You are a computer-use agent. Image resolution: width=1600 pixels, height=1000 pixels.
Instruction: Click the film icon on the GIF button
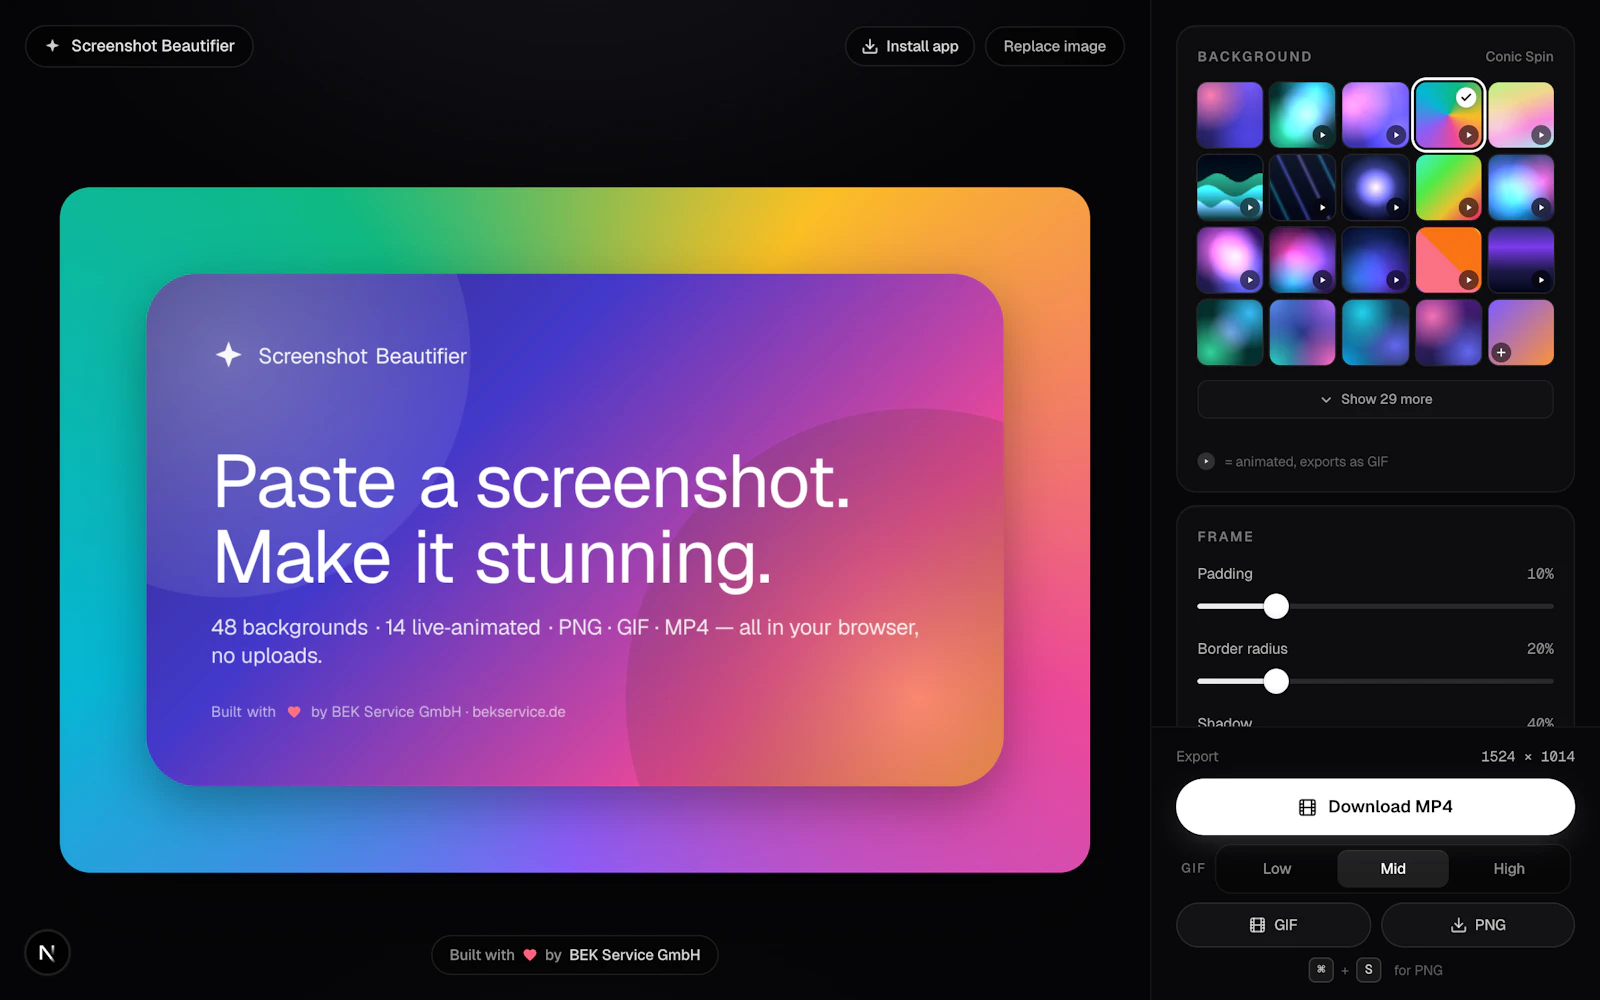[1257, 925]
